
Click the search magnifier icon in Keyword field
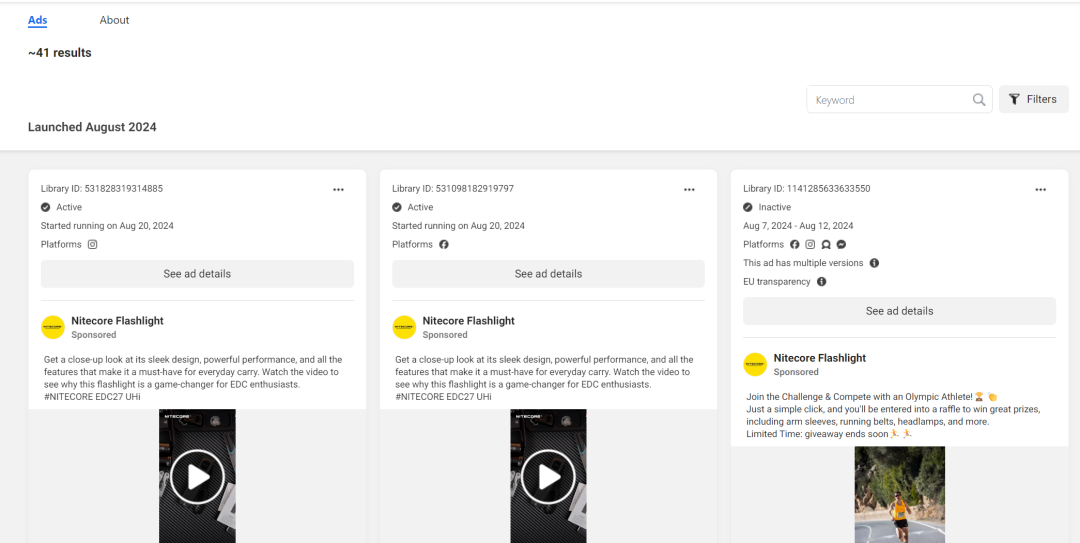coord(979,100)
